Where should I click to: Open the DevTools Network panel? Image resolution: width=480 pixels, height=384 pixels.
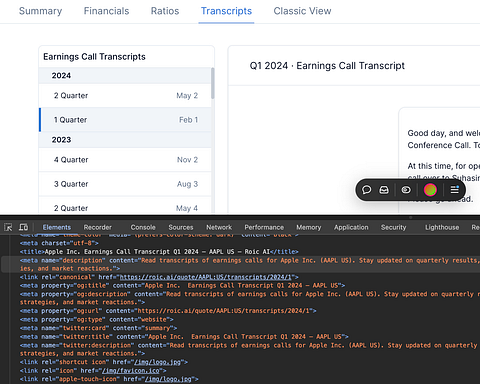pyautogui.click(x=219, y=227)
